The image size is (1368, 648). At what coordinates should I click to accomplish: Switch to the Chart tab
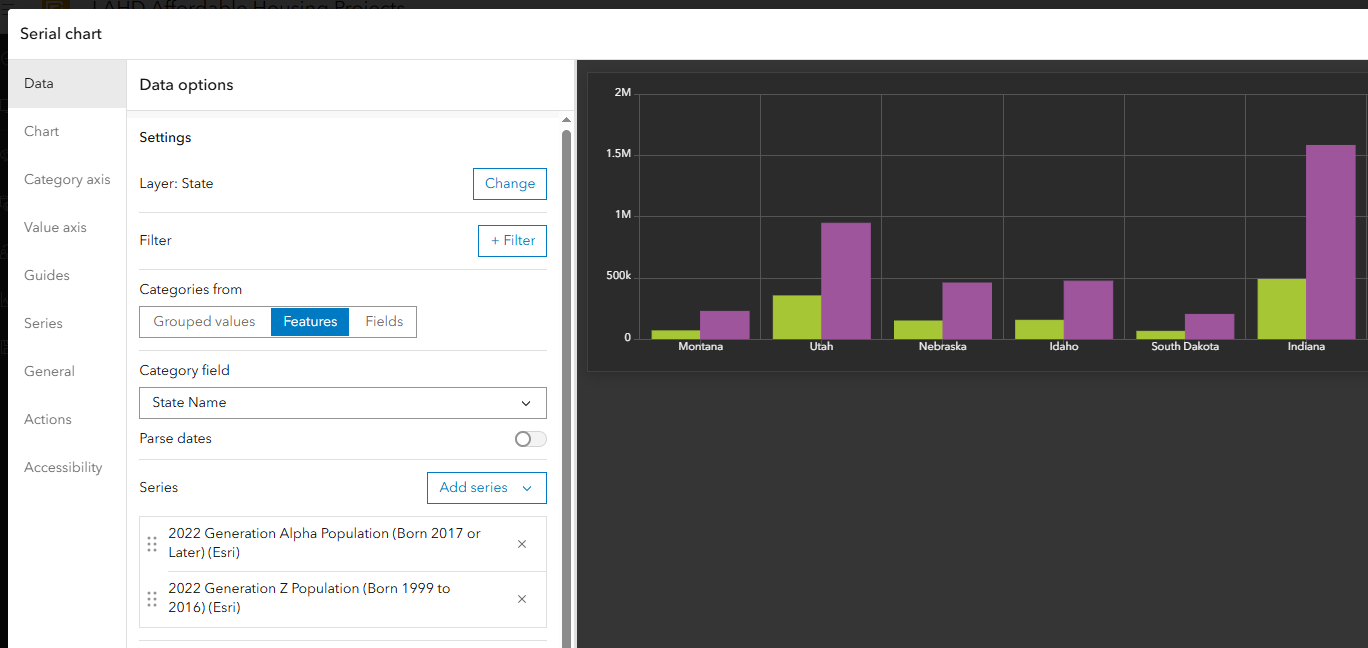tap(41, 131)
